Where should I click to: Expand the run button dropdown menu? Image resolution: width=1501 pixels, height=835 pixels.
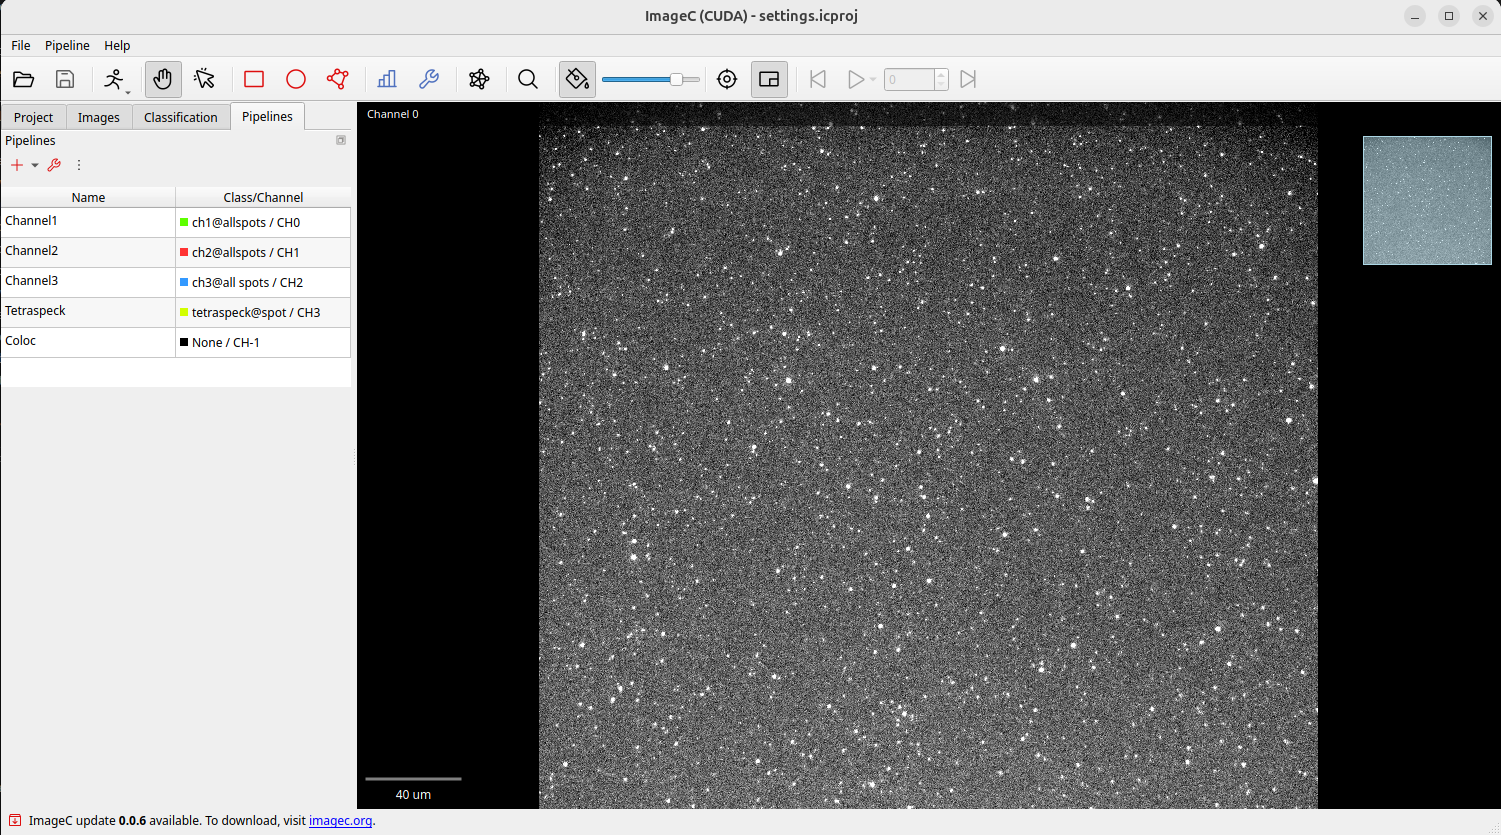[128, 92]
